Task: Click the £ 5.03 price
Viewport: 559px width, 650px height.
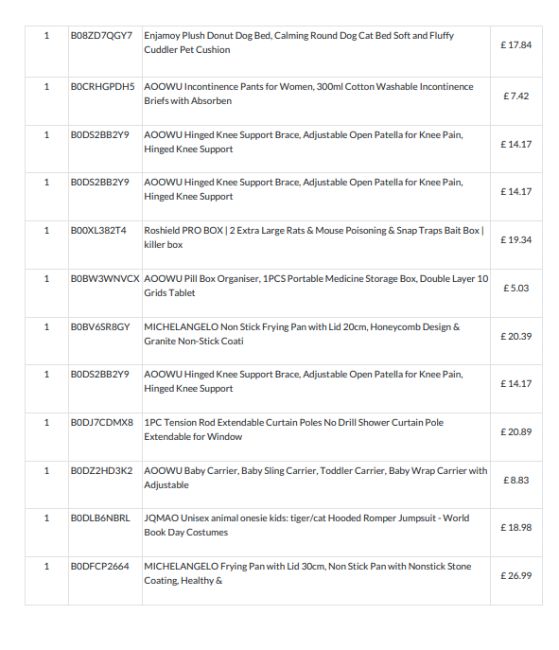Action: click(516, 288)
